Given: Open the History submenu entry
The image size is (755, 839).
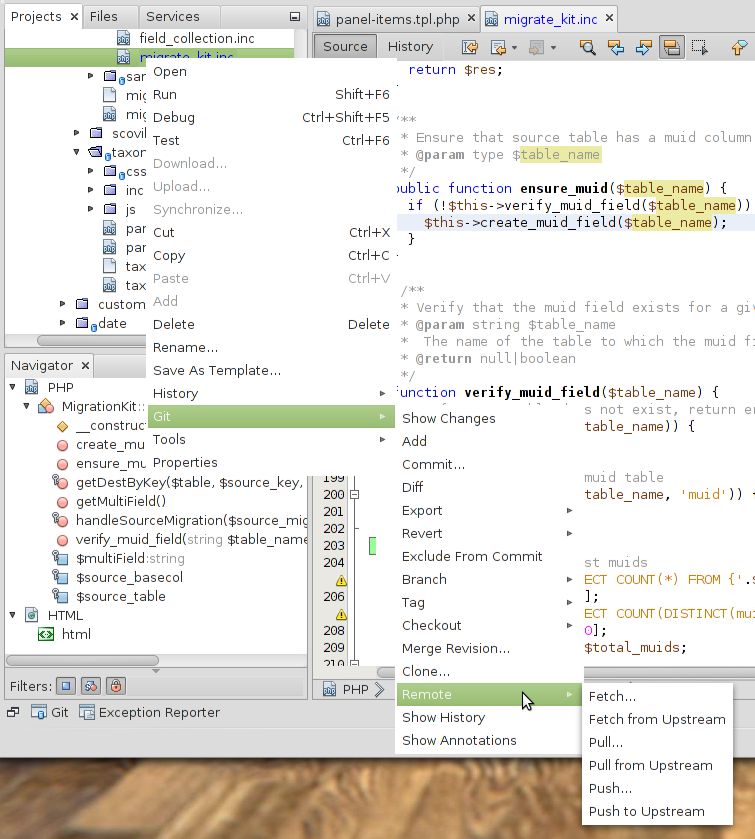Looking at the screenshot, I should point(270,394).
